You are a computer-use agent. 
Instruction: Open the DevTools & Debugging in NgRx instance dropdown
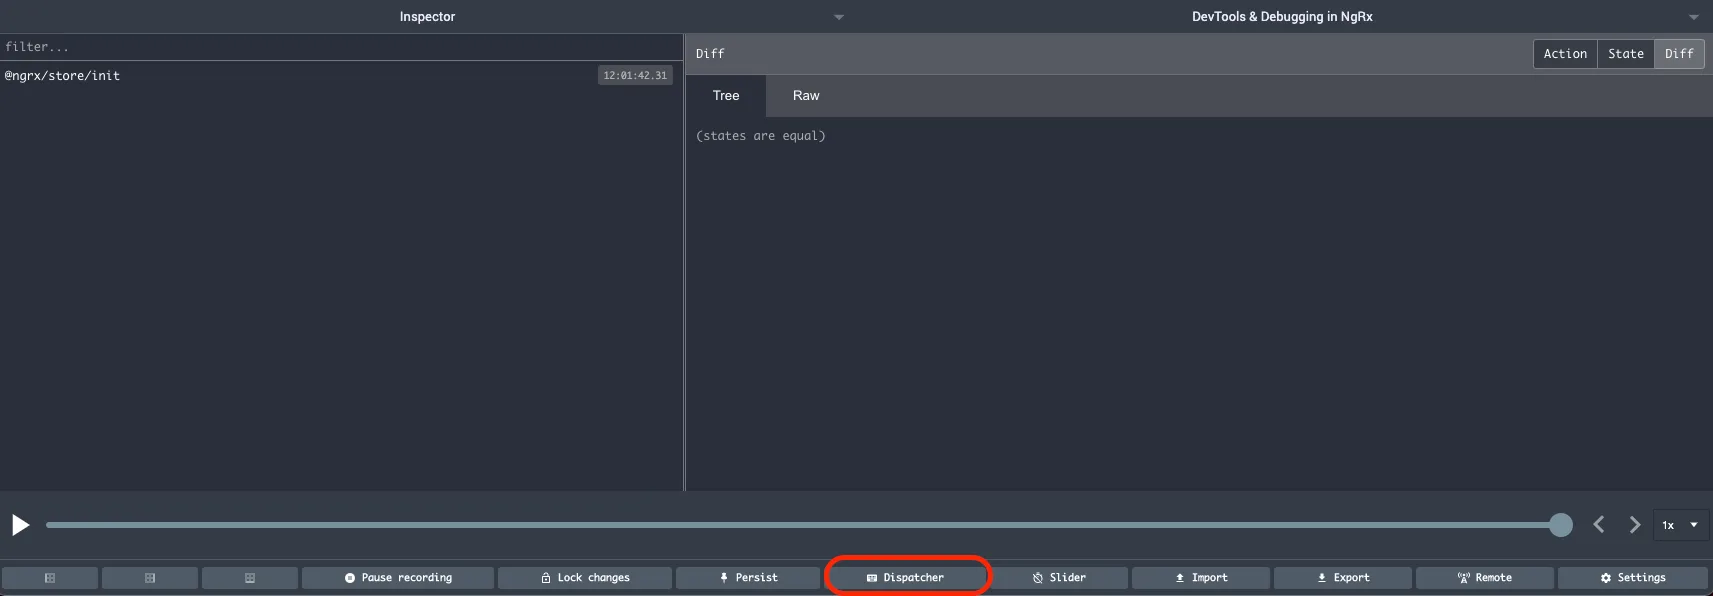tap(1283, 17)
